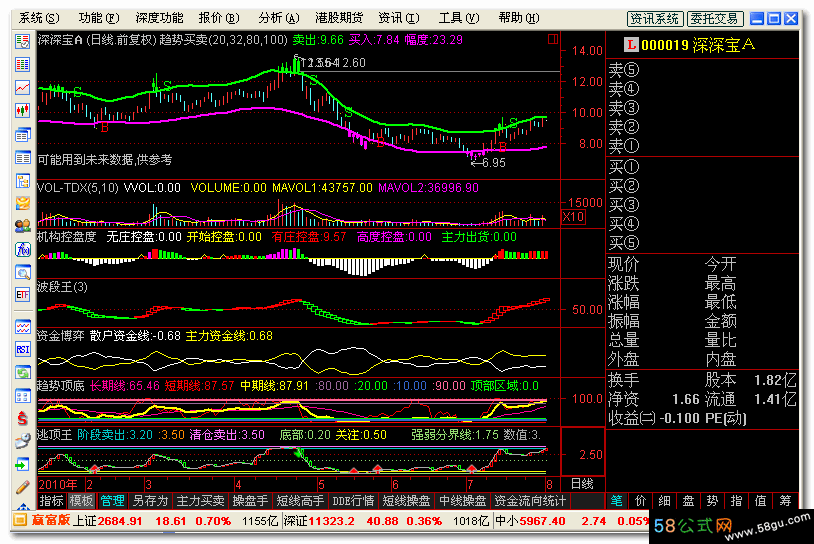
Task: Switch to the 短线高手 template tab
Action: point(300,500)
